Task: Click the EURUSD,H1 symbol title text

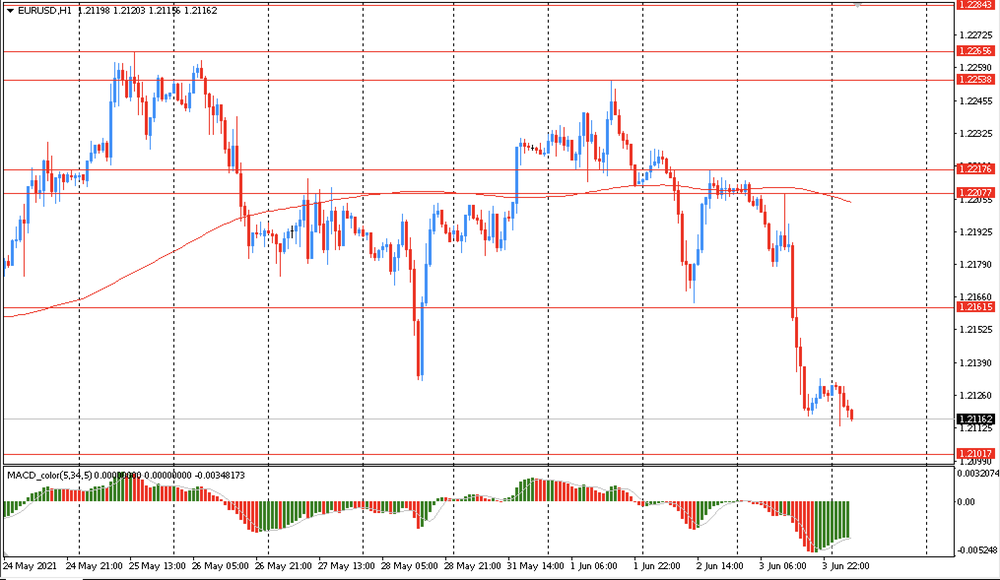Action: (x=44, y=10)
